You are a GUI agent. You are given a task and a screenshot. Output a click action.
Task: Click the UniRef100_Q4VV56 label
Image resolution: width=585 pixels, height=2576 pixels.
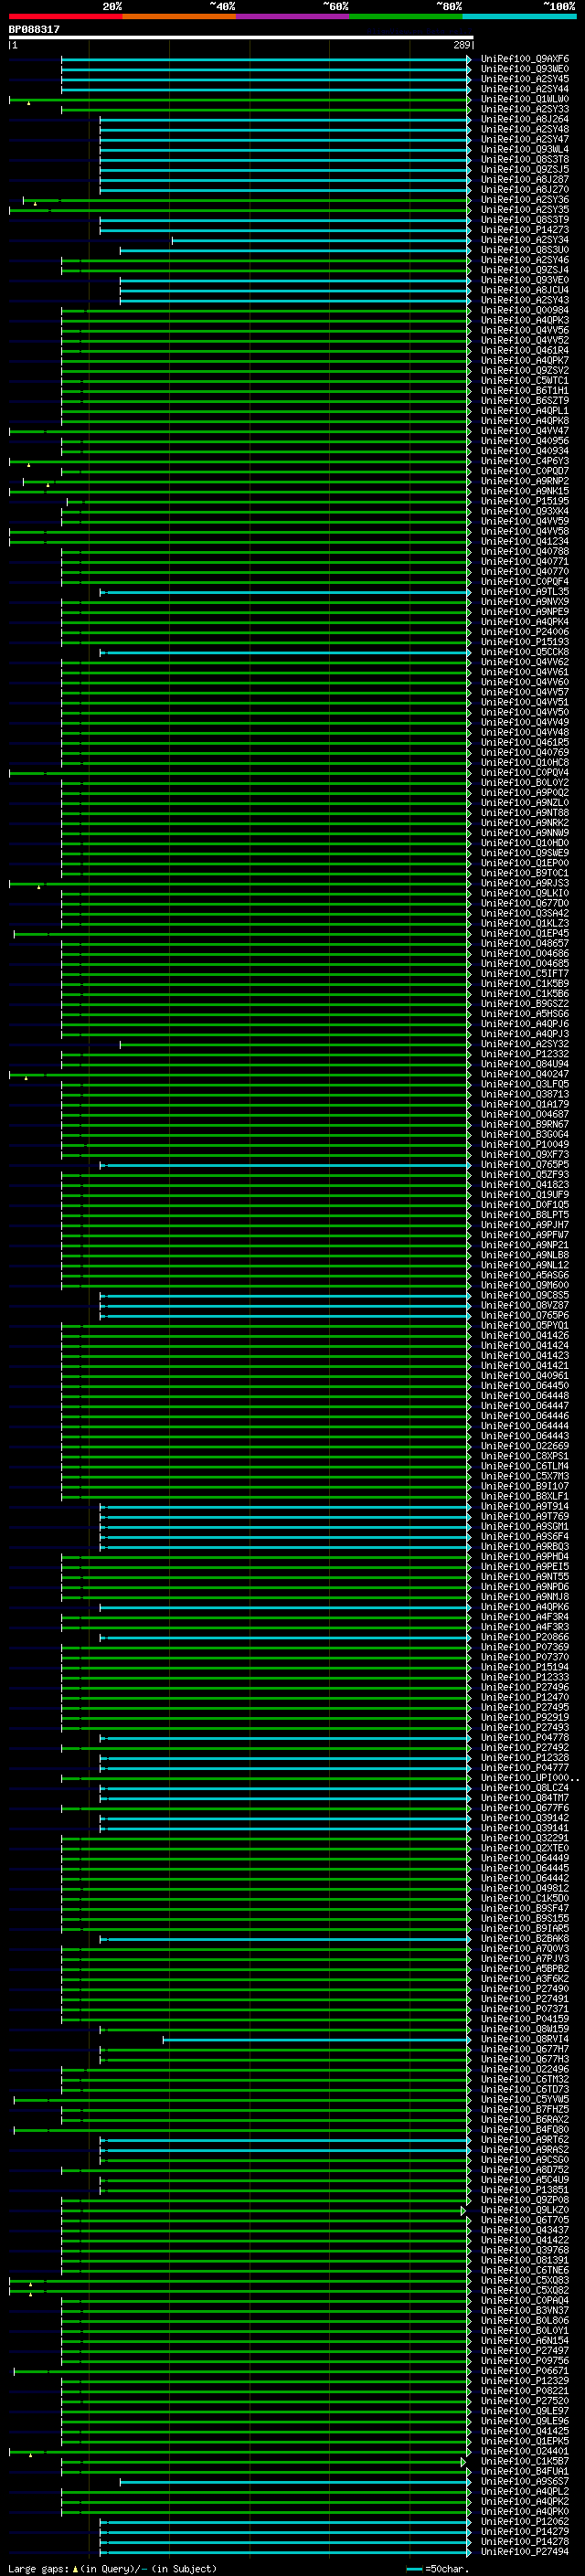point(525,330)
